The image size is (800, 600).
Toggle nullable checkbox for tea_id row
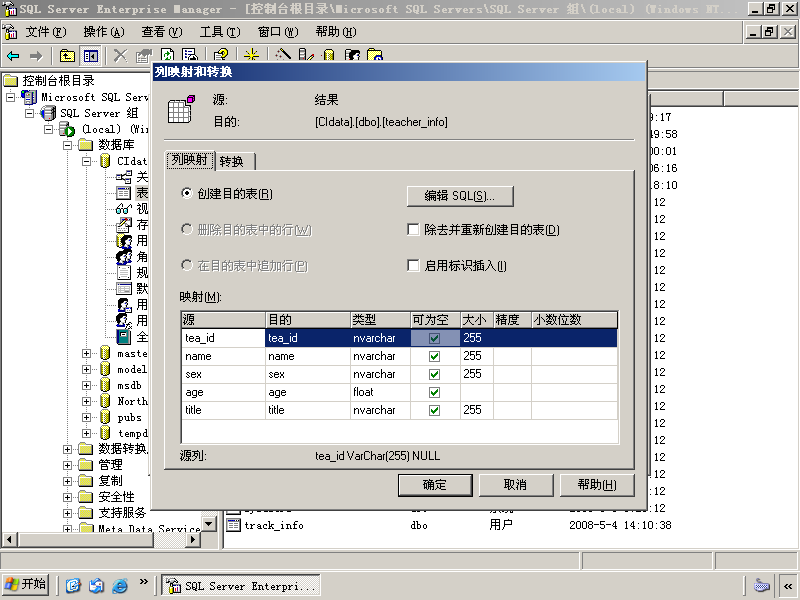(x=434, y=338)
